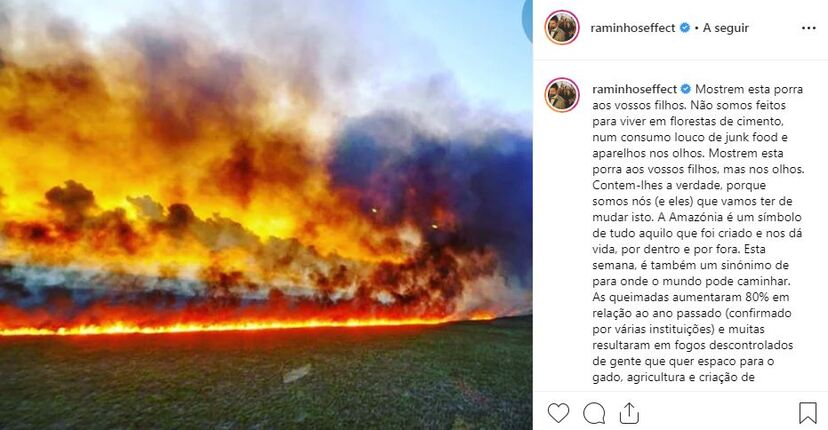Click the verified badge in the caption
828x430 pixels.
pos(686,89)
